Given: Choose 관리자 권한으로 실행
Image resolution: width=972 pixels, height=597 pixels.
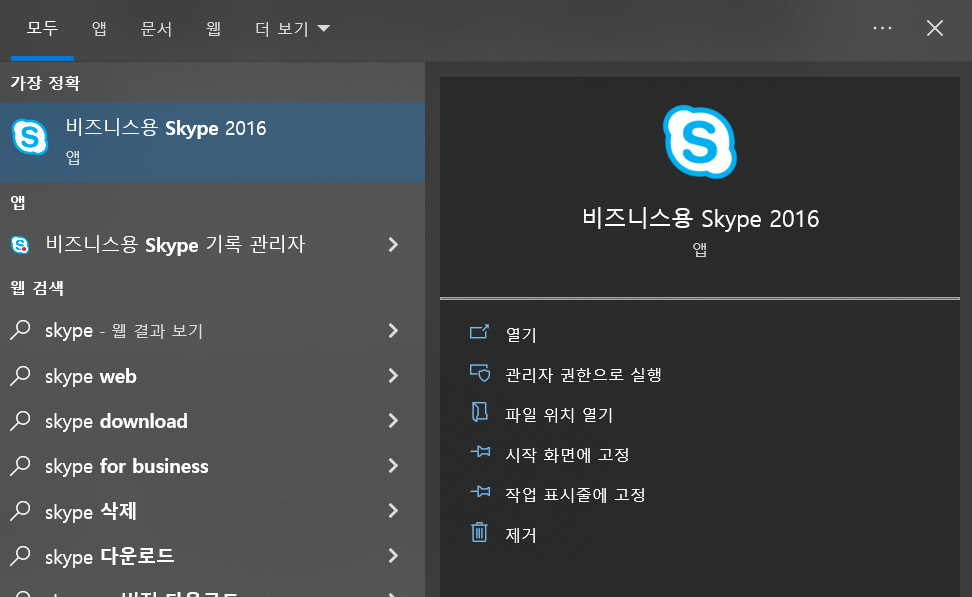Looking at the screenshot, I should tap(583, 374).
